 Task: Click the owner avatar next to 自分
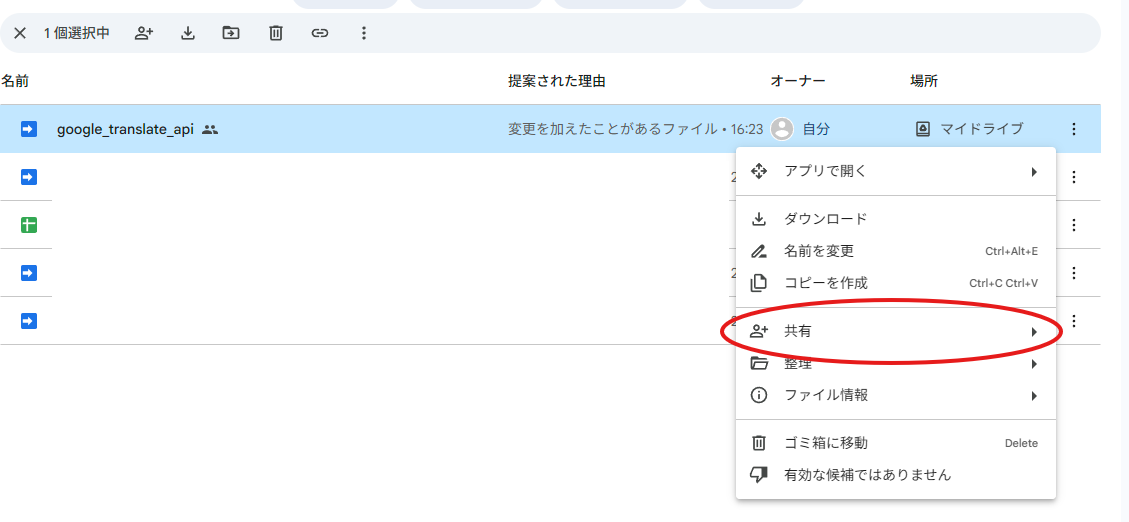point(782,130)
